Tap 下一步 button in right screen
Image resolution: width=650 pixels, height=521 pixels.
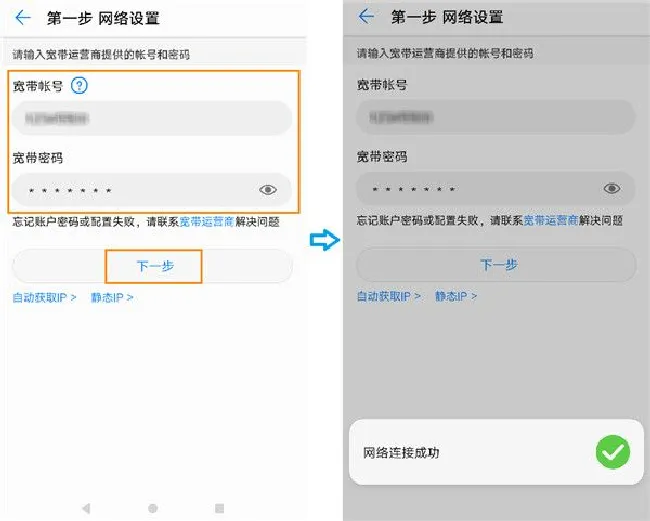point(496,264)
